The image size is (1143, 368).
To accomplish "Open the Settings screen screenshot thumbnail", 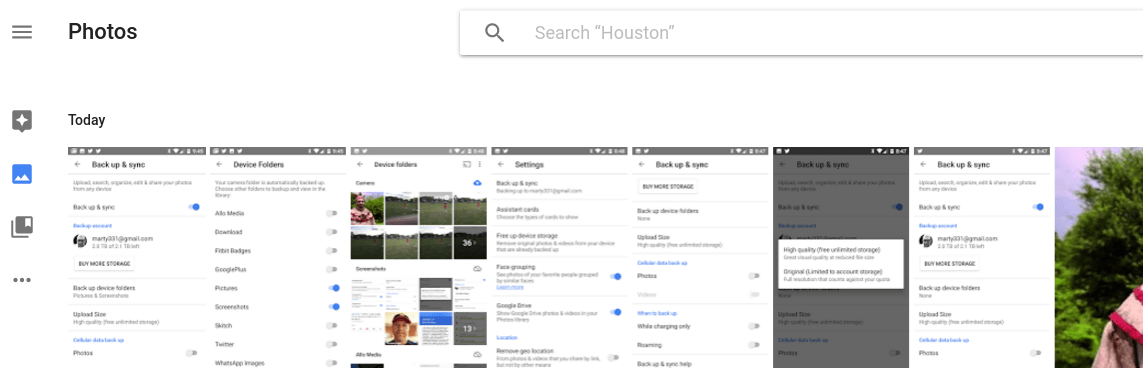I will [560, 257].
